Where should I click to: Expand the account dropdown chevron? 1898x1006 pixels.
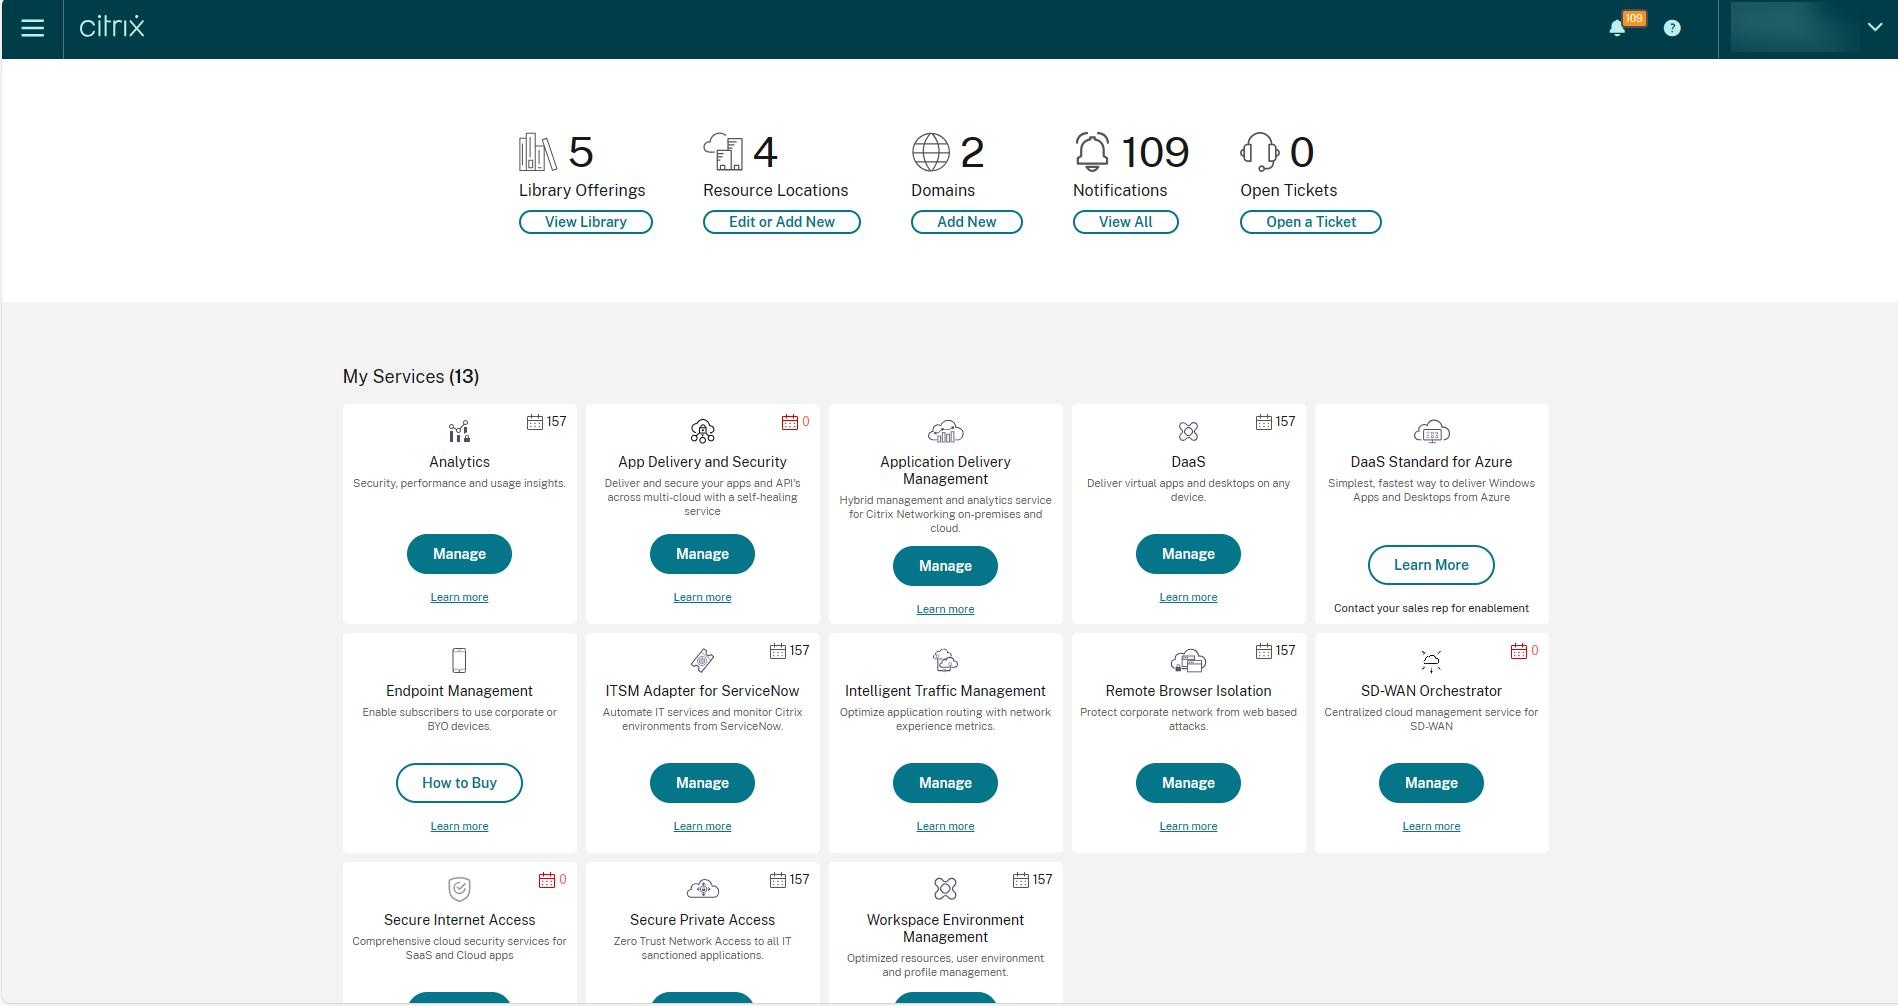(1875, 28)
